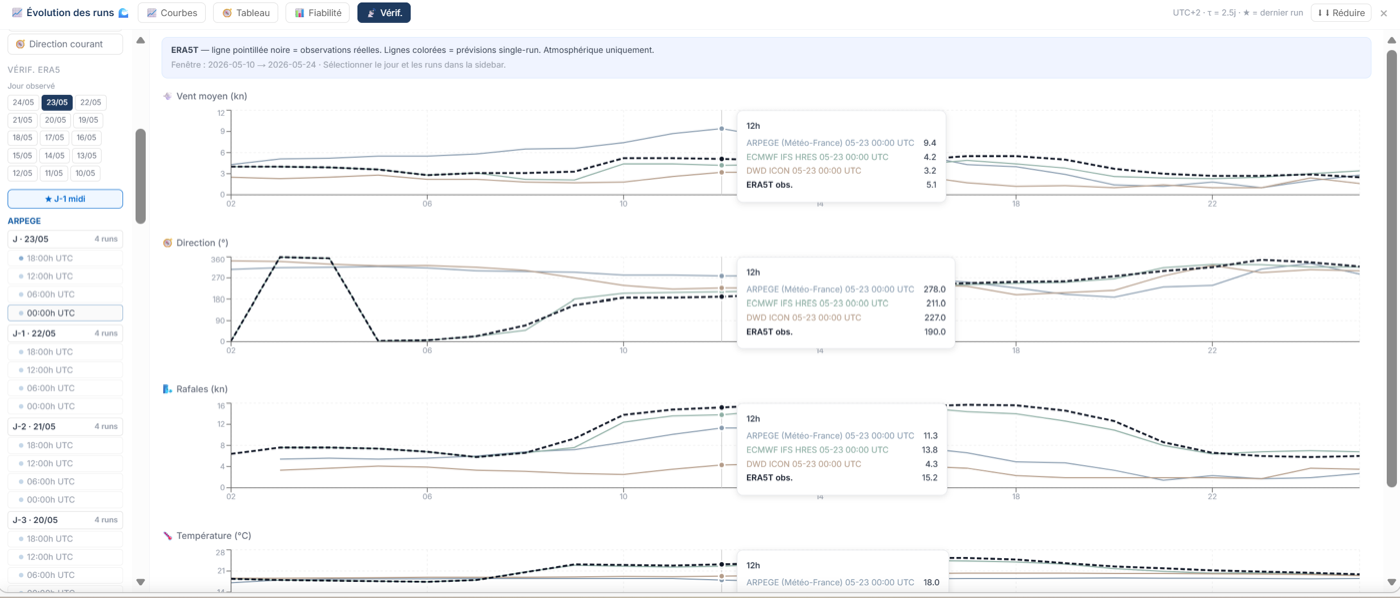The height and width of the screenshot is (598, 1400).
Task: Click the wave icon beside Évolution des runs
Action: (x=123, y=13)
